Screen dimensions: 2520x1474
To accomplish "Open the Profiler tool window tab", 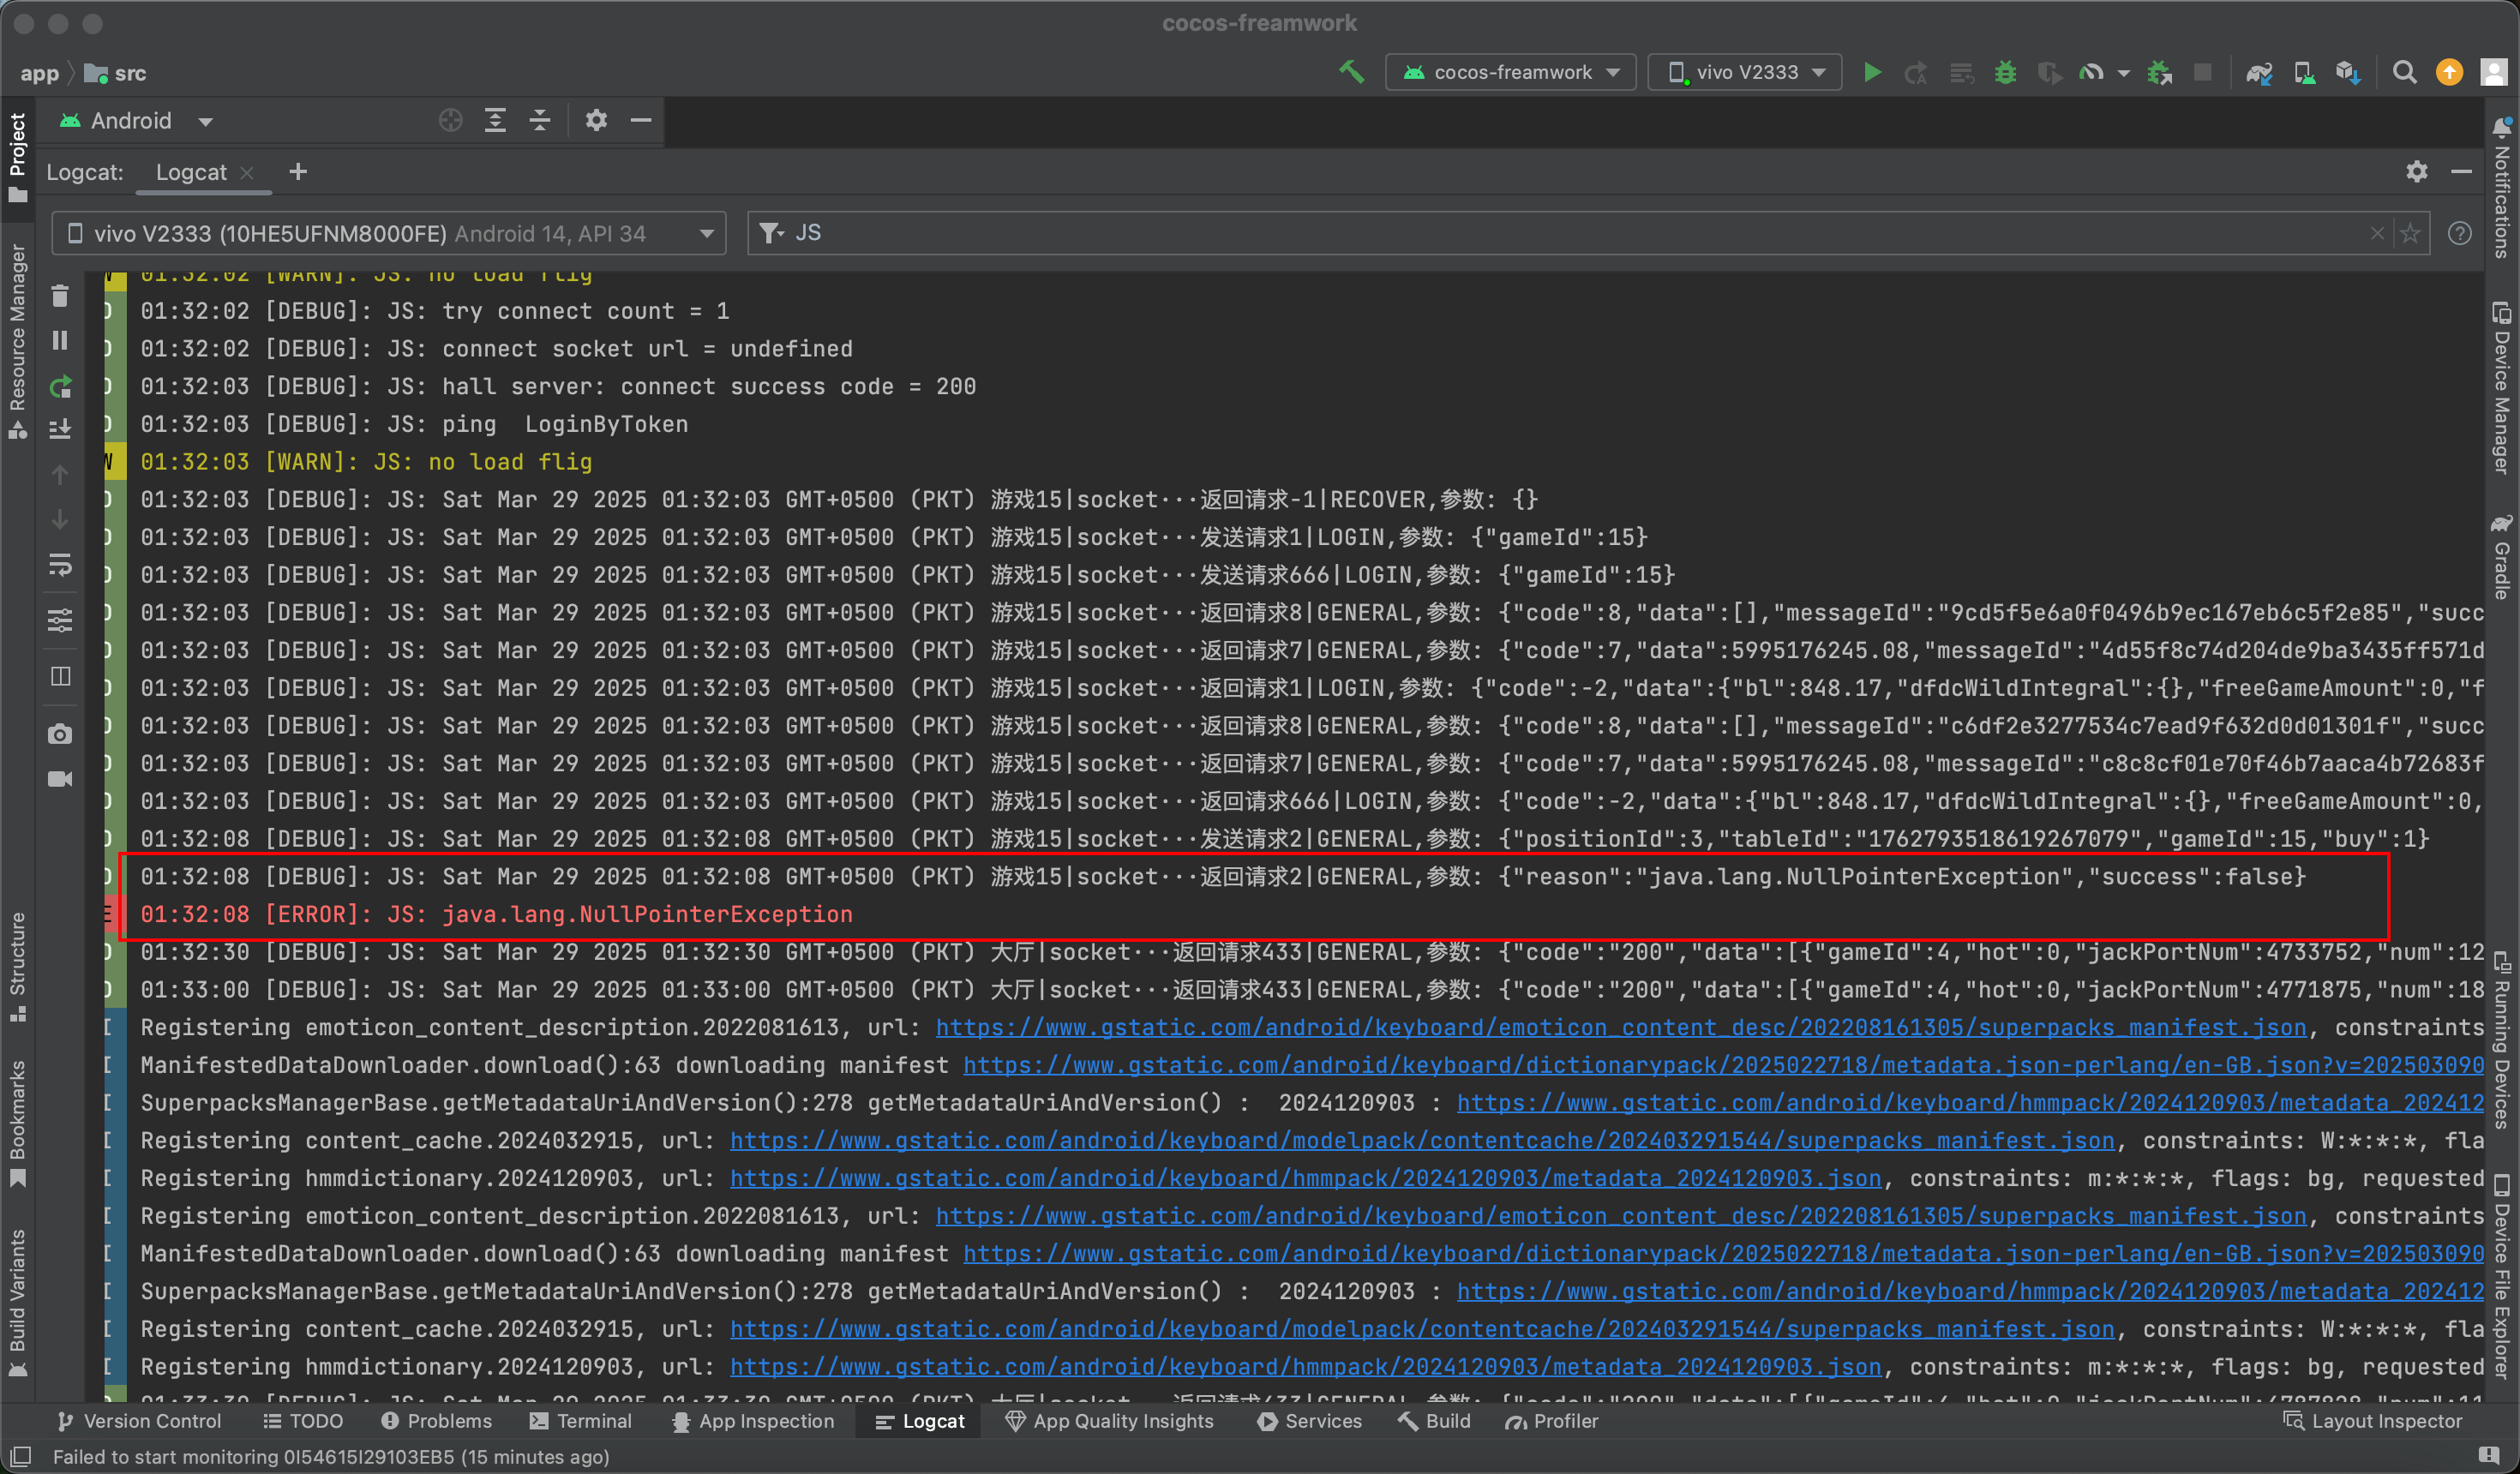I will pos(1552,1421).
